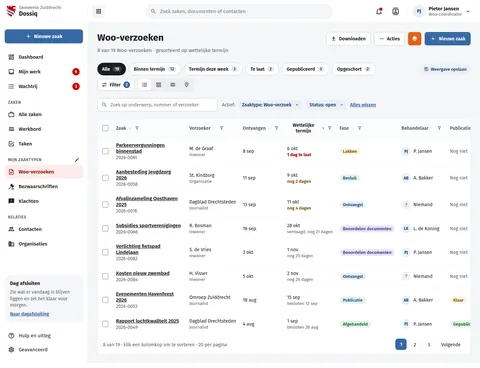Follow Naar dagafsluiting link
Screen dimensions: 480x368
pyautogui.click(x=29, y=314)
